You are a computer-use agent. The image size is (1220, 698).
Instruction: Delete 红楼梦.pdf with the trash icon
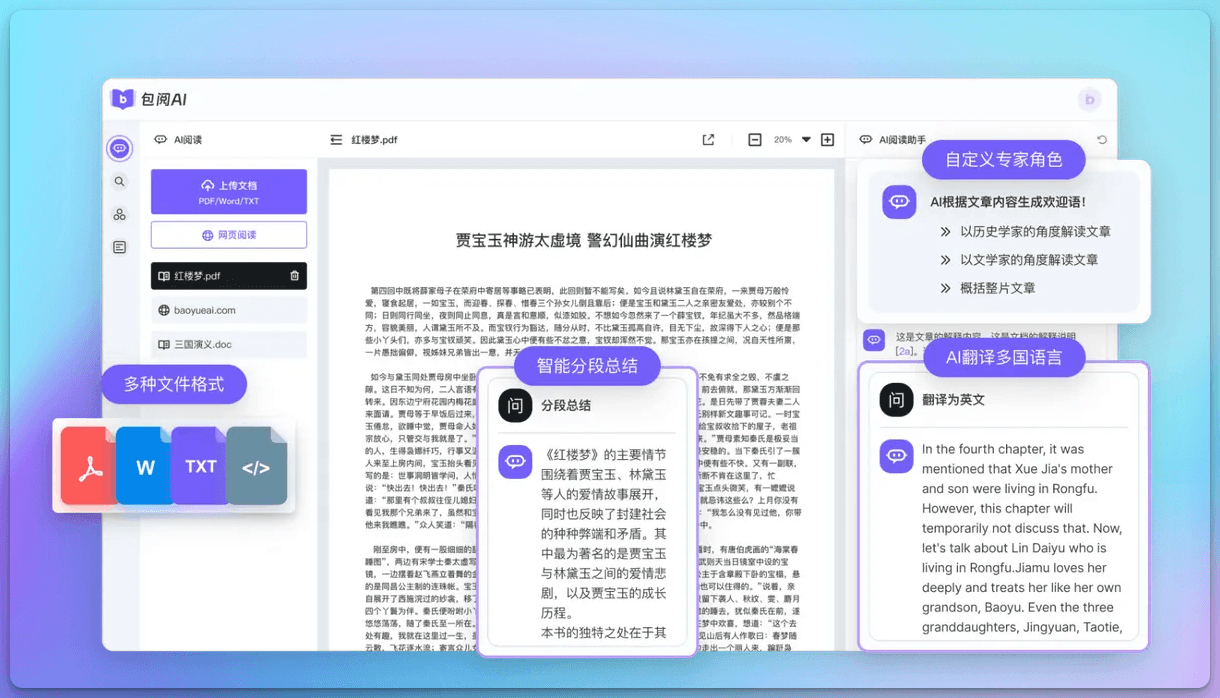point(294,276)
